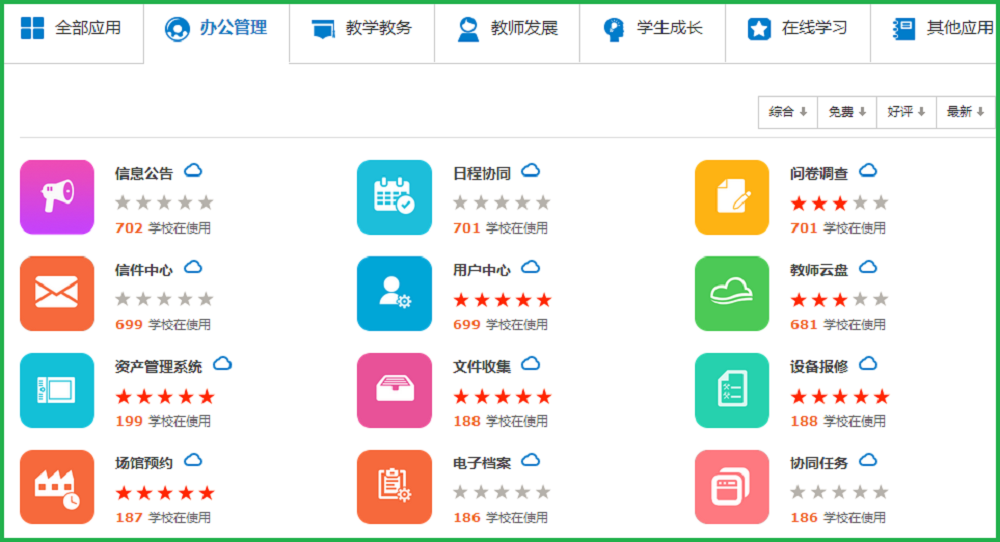The width and height of the screenshot is (1000, 542).
Task: Click the cloud badge beside 文件收集
Action: (531, 364)
